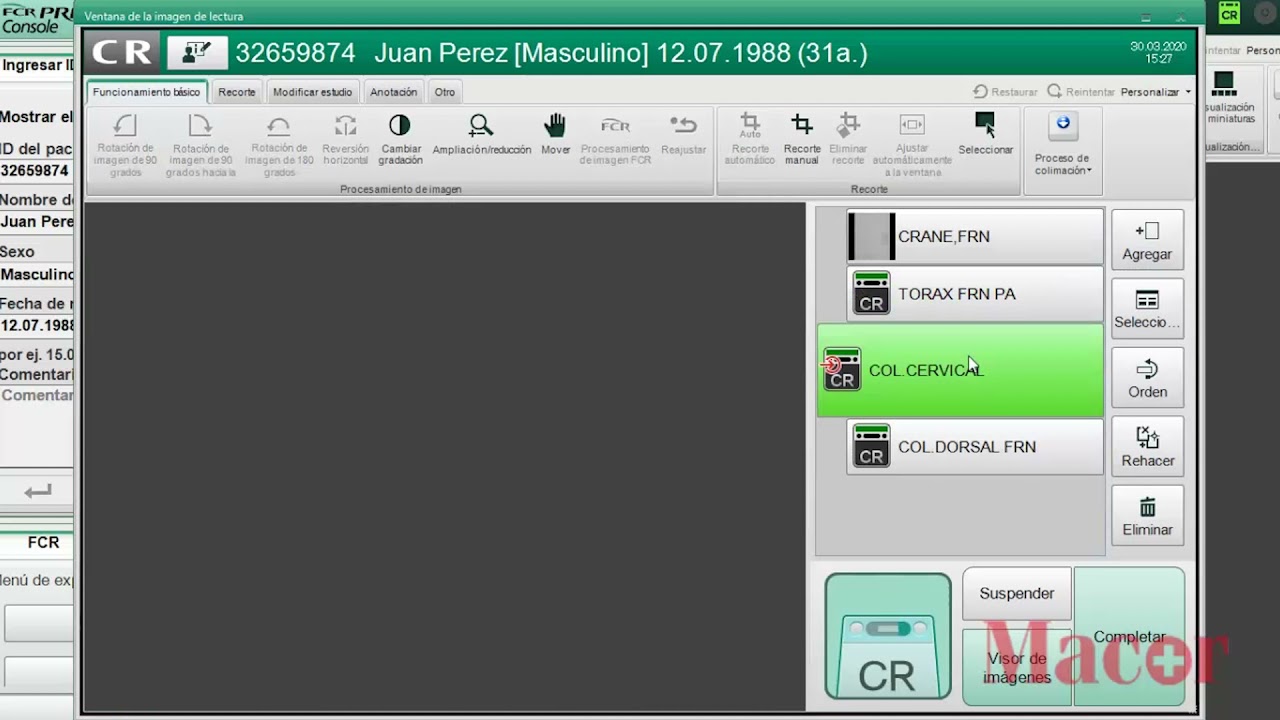
Task: Click the Orden button
Action: (x=1147, y=378)
